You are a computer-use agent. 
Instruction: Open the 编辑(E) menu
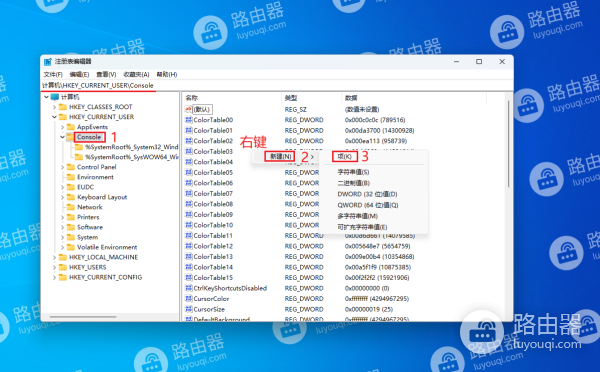point(79,74)
